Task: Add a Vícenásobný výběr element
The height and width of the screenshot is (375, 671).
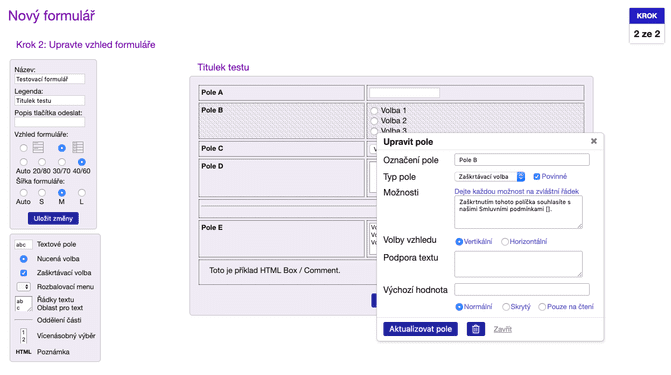Action: pos(66,336)
